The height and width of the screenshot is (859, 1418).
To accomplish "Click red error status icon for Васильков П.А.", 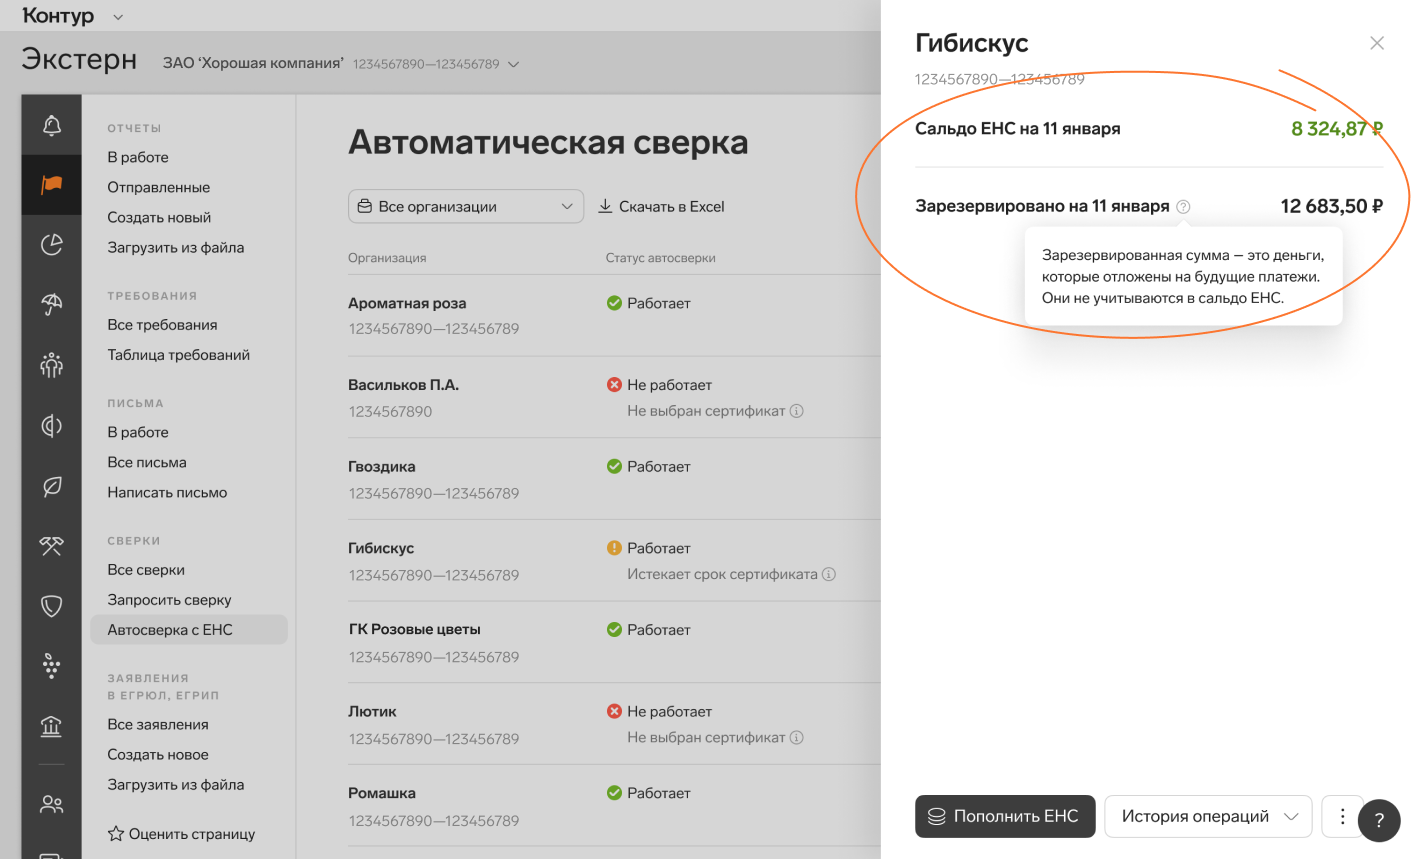I will coord(614,385).
